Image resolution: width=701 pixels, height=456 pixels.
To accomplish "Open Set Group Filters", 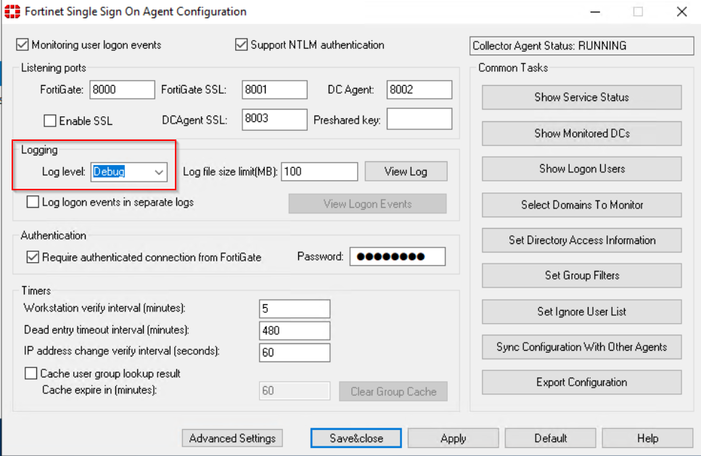I will click(582, 276).
